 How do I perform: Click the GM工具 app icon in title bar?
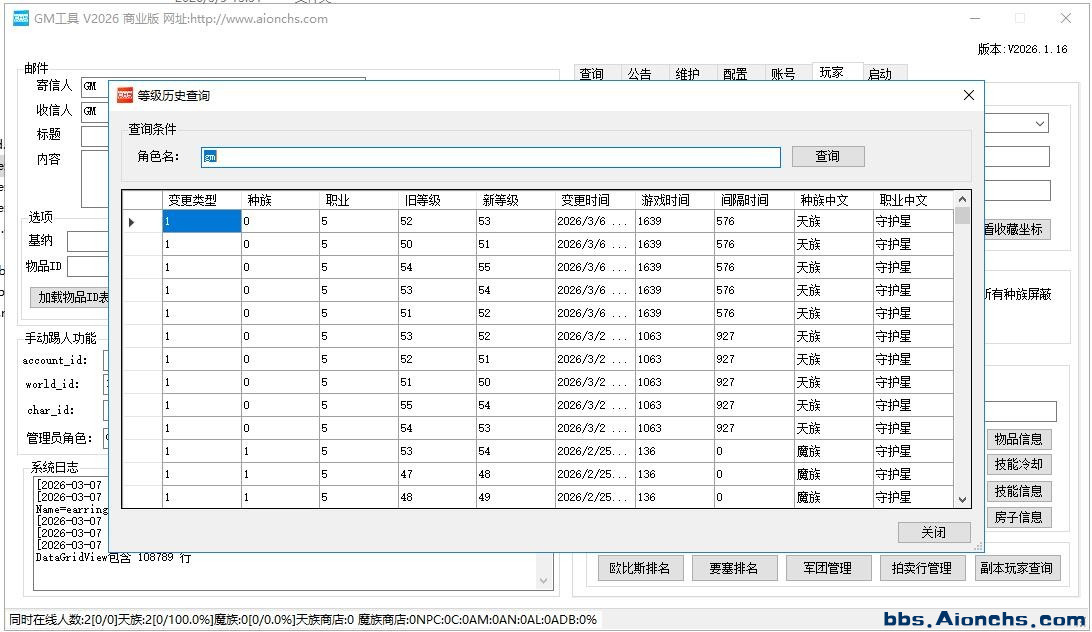point(20,18)
